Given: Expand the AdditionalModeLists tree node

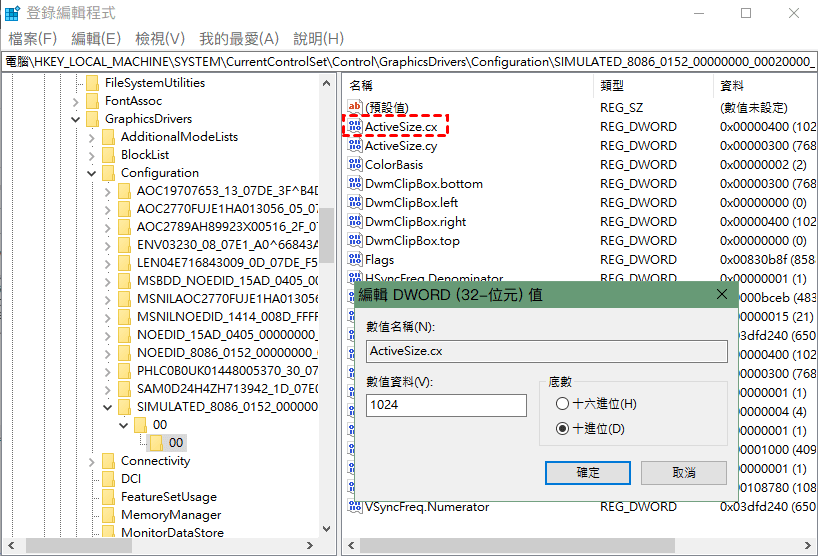Looking at the screenshot, I should point(92,138).
